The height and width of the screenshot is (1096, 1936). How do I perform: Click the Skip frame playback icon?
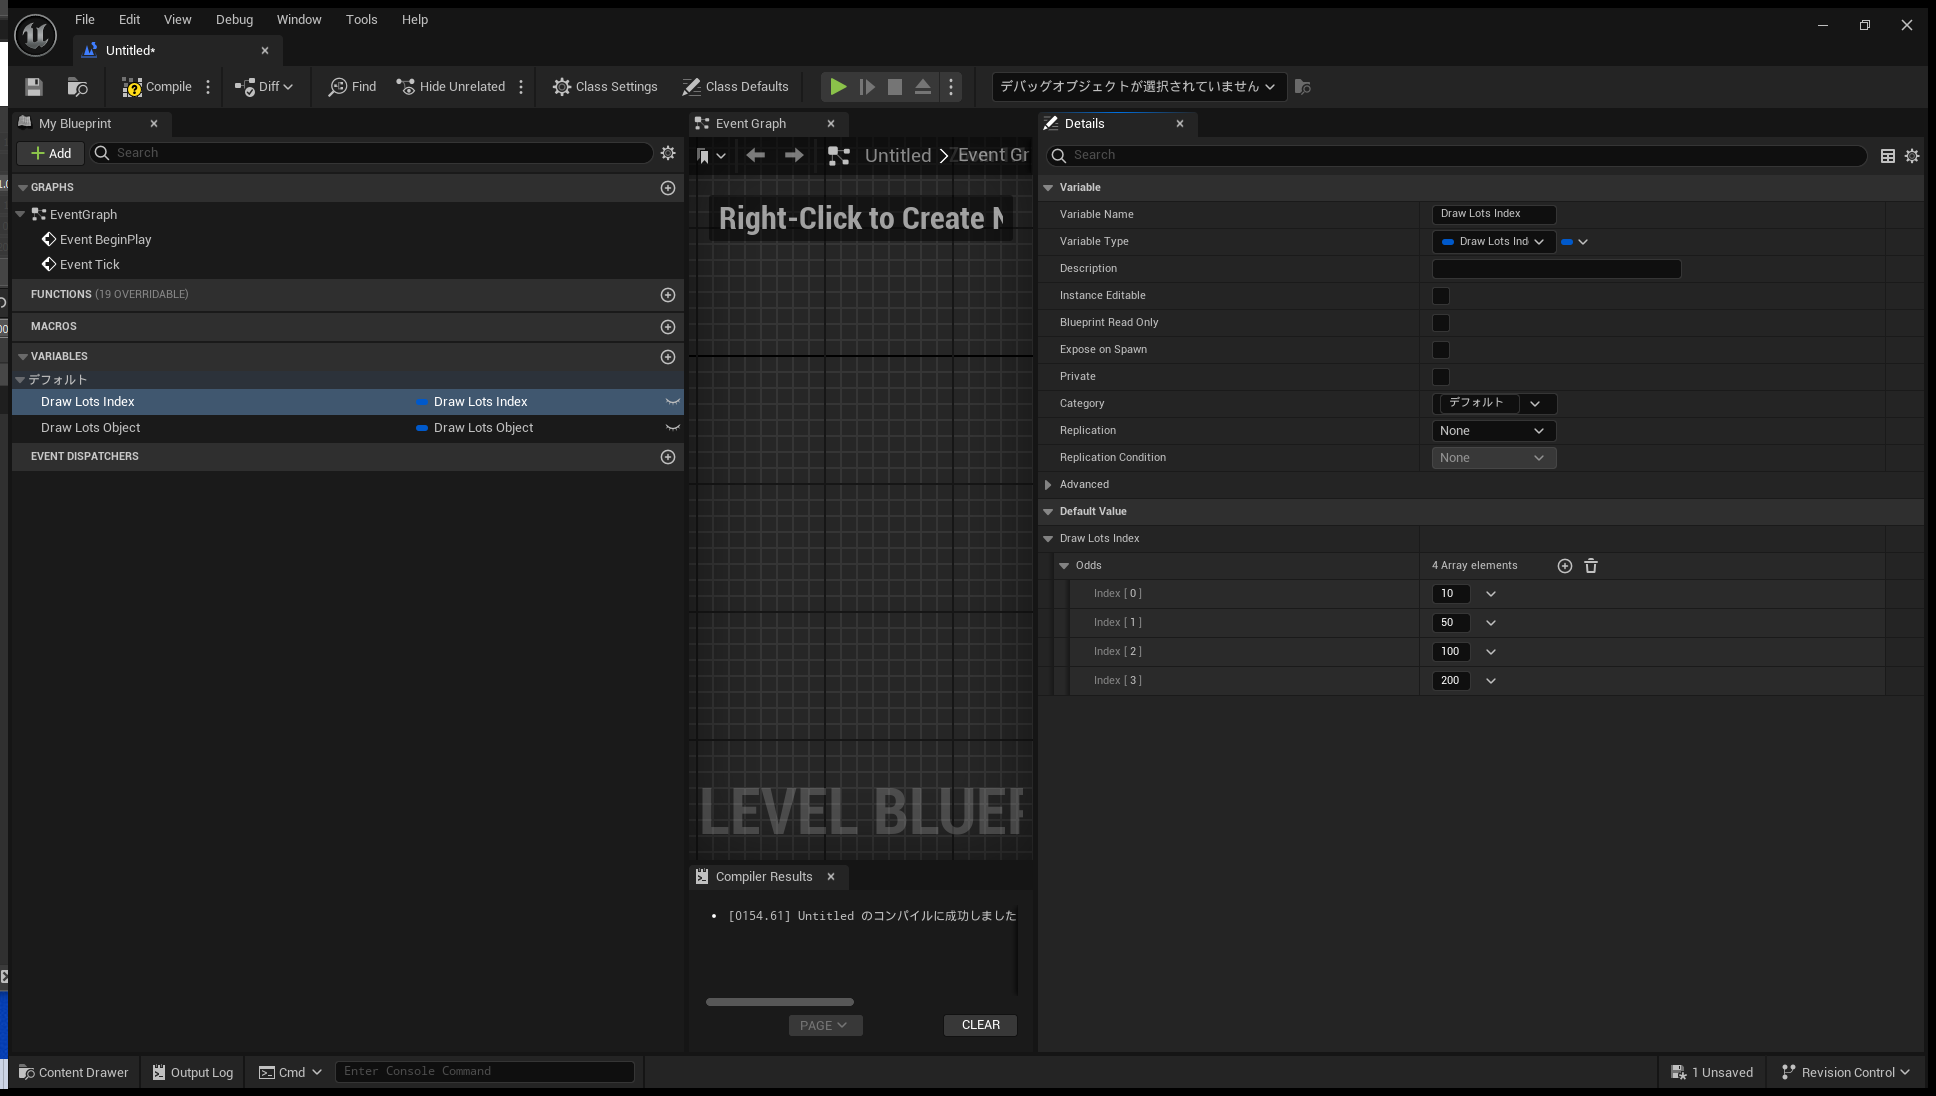pos(867,87)
